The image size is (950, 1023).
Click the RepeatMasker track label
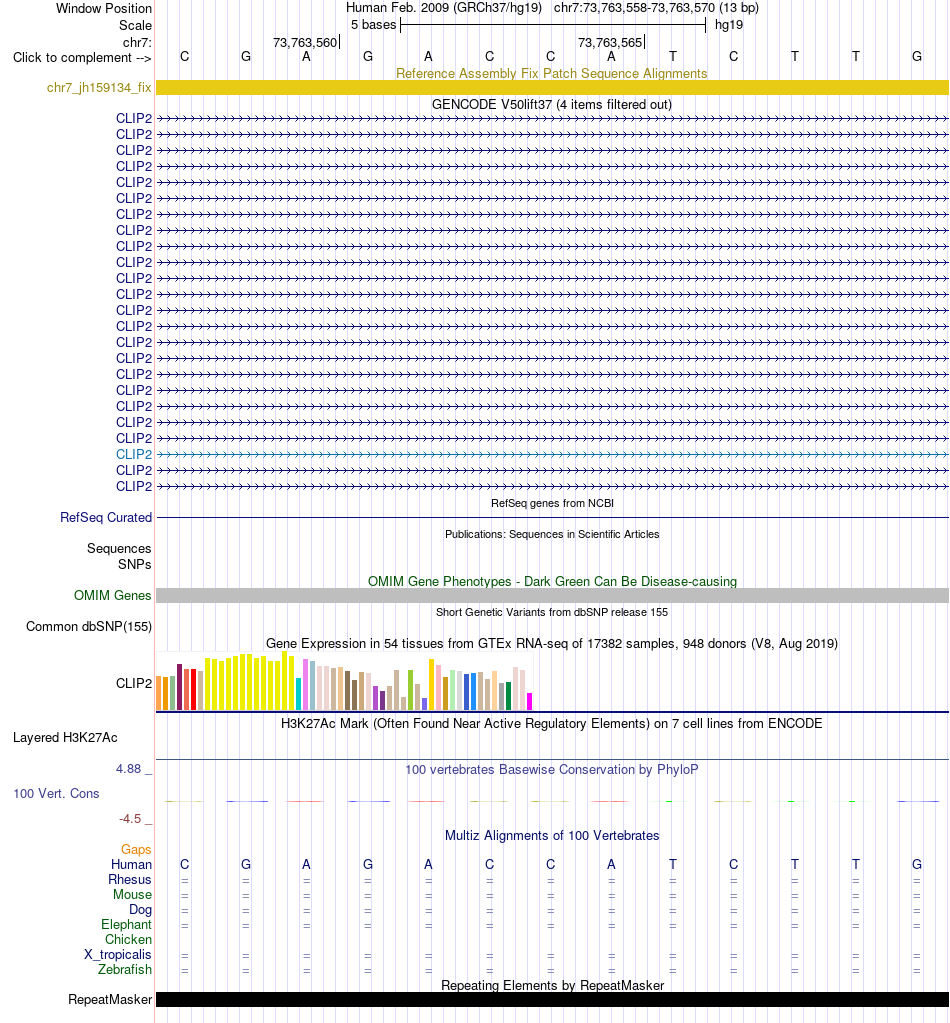tap(110, 1000)
